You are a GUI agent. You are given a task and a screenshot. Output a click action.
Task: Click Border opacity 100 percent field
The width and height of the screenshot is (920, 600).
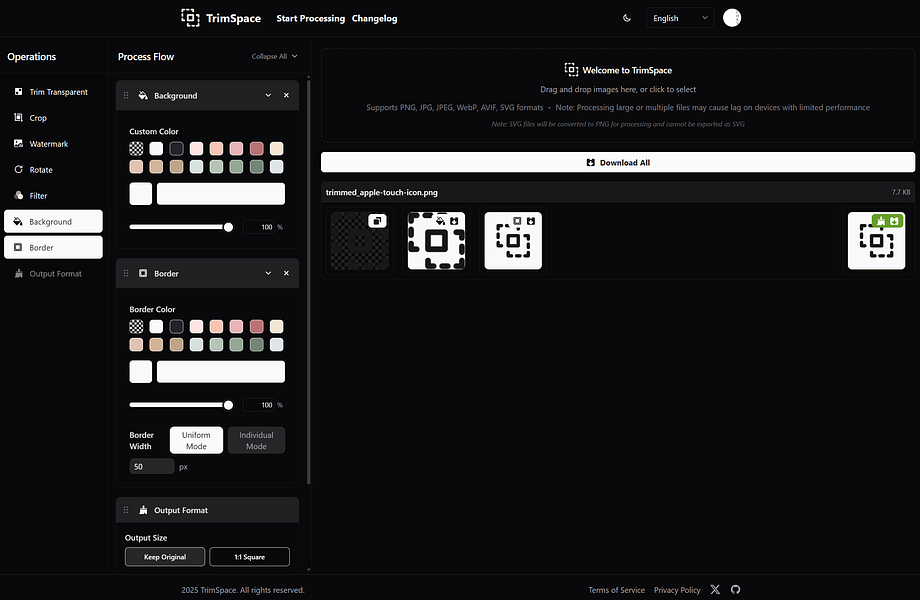pos(259,405)
